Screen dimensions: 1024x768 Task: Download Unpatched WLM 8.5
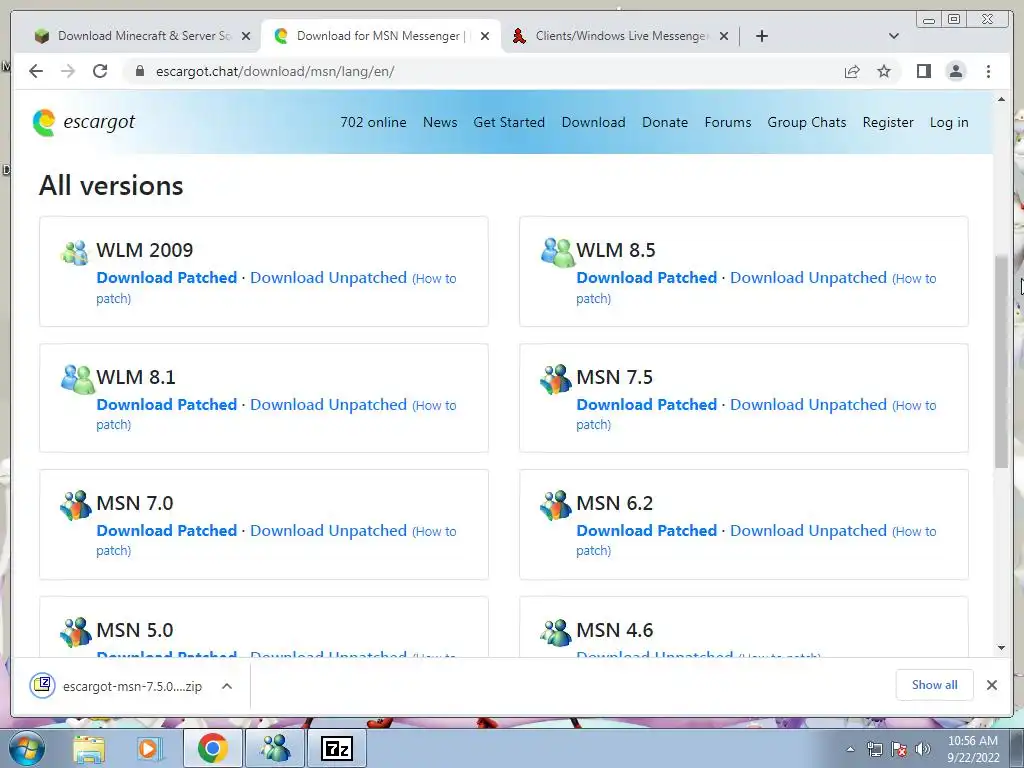[808, 278]
